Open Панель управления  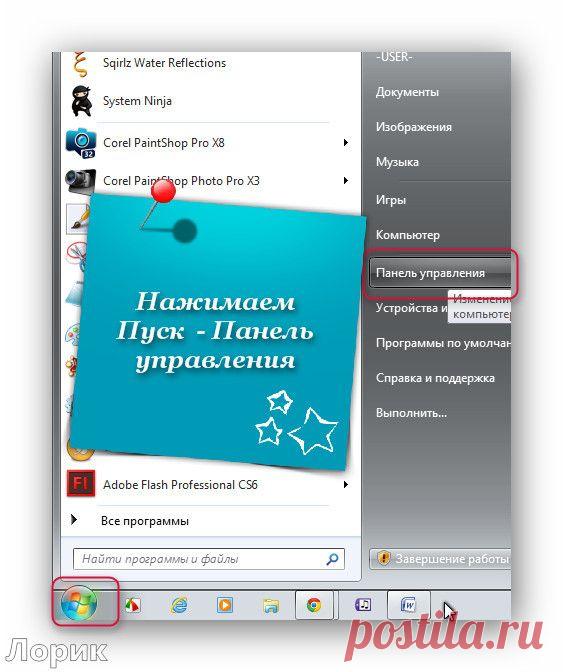pyautogui.click(x=440, y=273)
